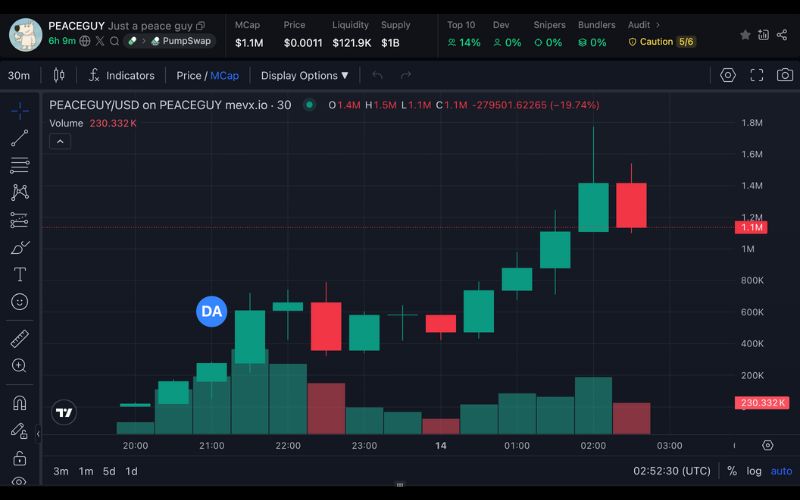Open timezone menu at 02:52:30 (UTC)
Screen dimensions: 800x500
point(672,471)
